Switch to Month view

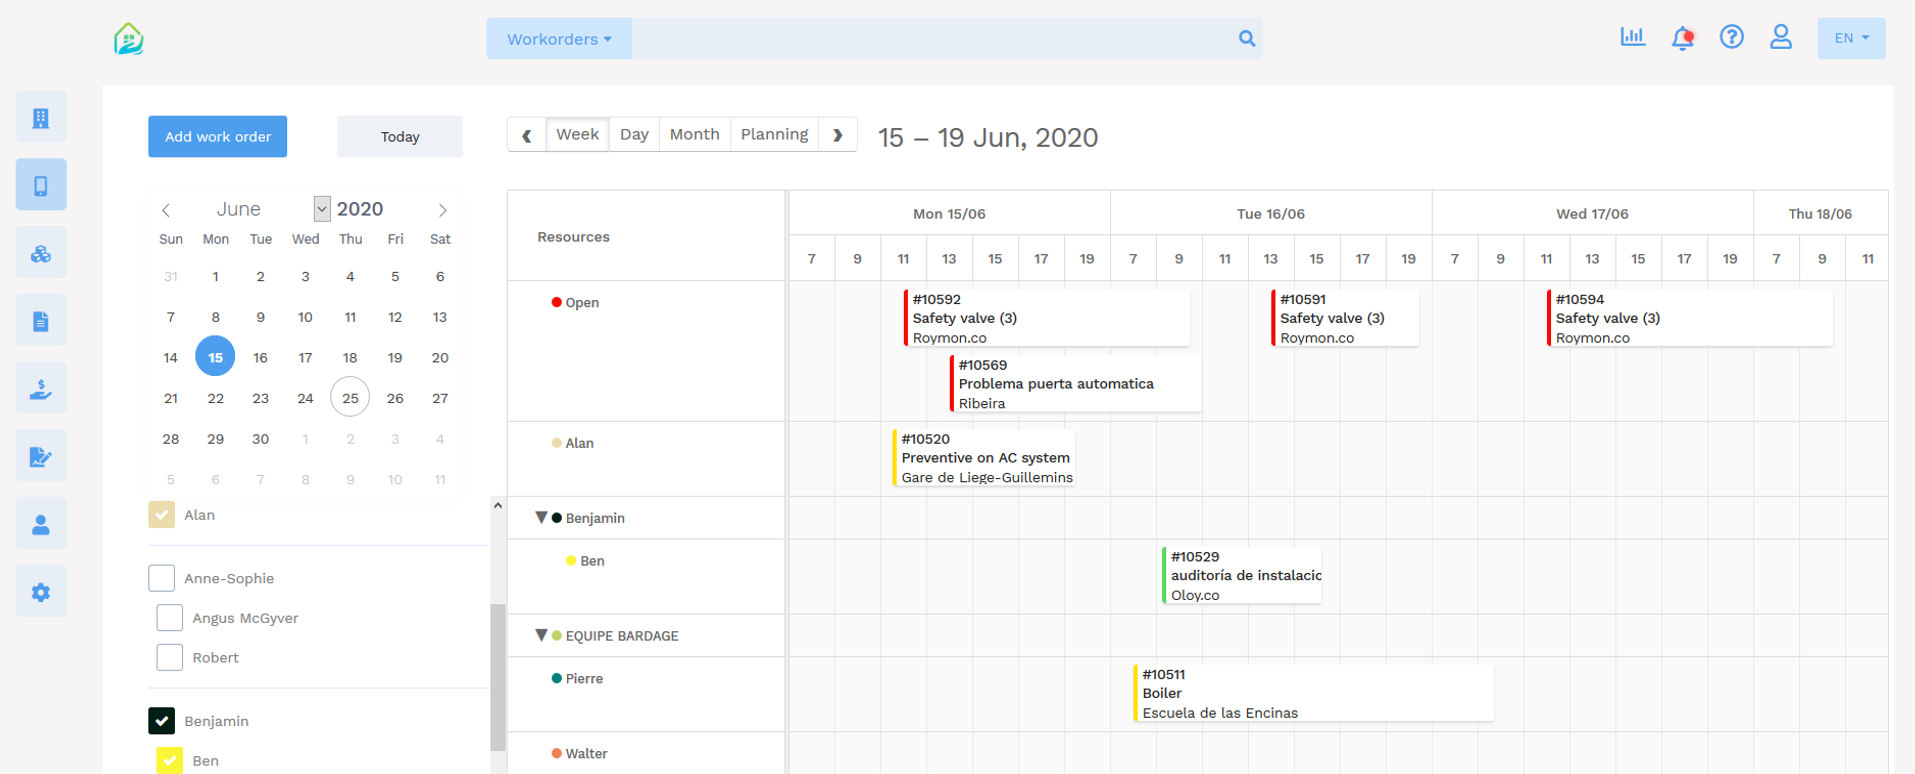[694, 135]
